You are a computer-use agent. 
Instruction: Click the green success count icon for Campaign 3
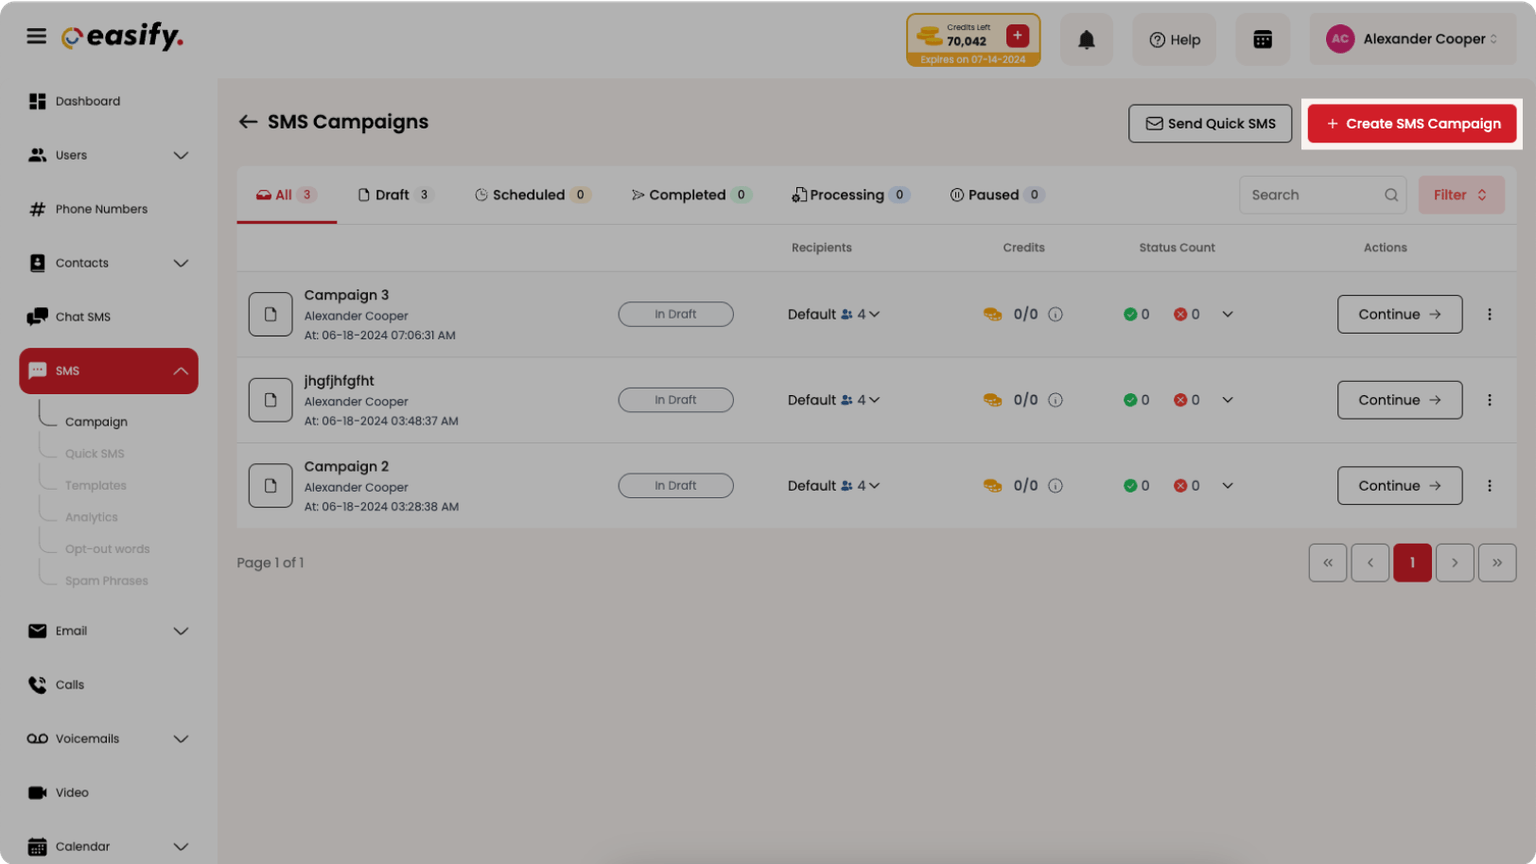tap(1130, 314)
